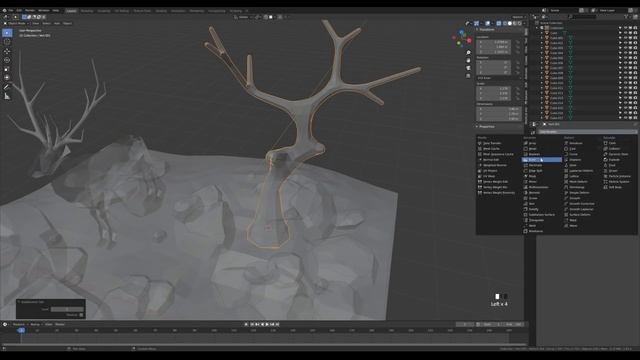The width and height of the screenshot is (640, 360).
Task: Switch perspective/orthographic view gizmo
Action: pyautogui.click(x=468, y=76)
